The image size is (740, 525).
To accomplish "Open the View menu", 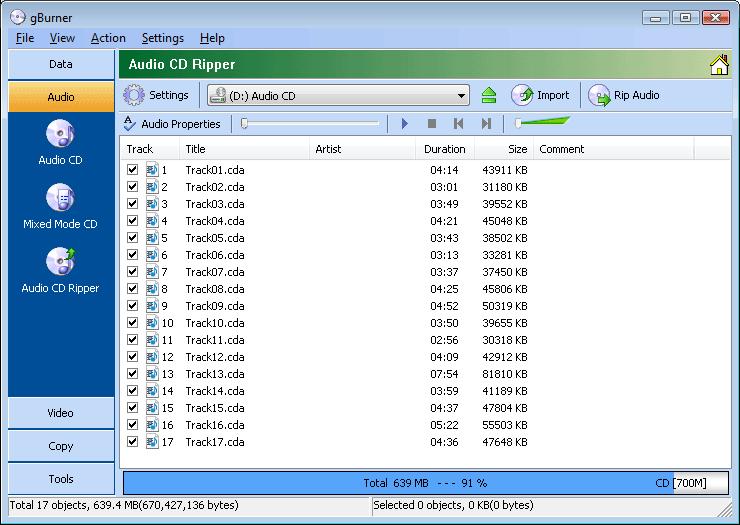I will point(62,38).
